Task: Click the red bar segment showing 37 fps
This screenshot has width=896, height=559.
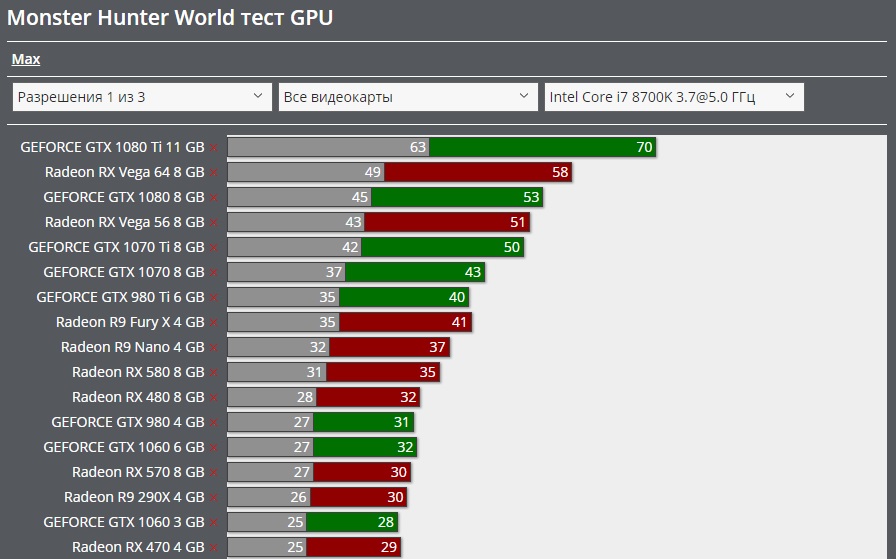Action: click(389, 347)
